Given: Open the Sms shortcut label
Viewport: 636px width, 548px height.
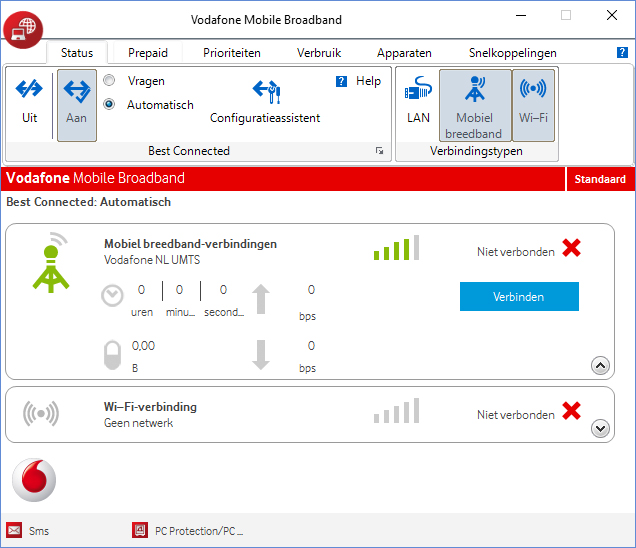Looking at the screenshot, I should pos(39,531).
